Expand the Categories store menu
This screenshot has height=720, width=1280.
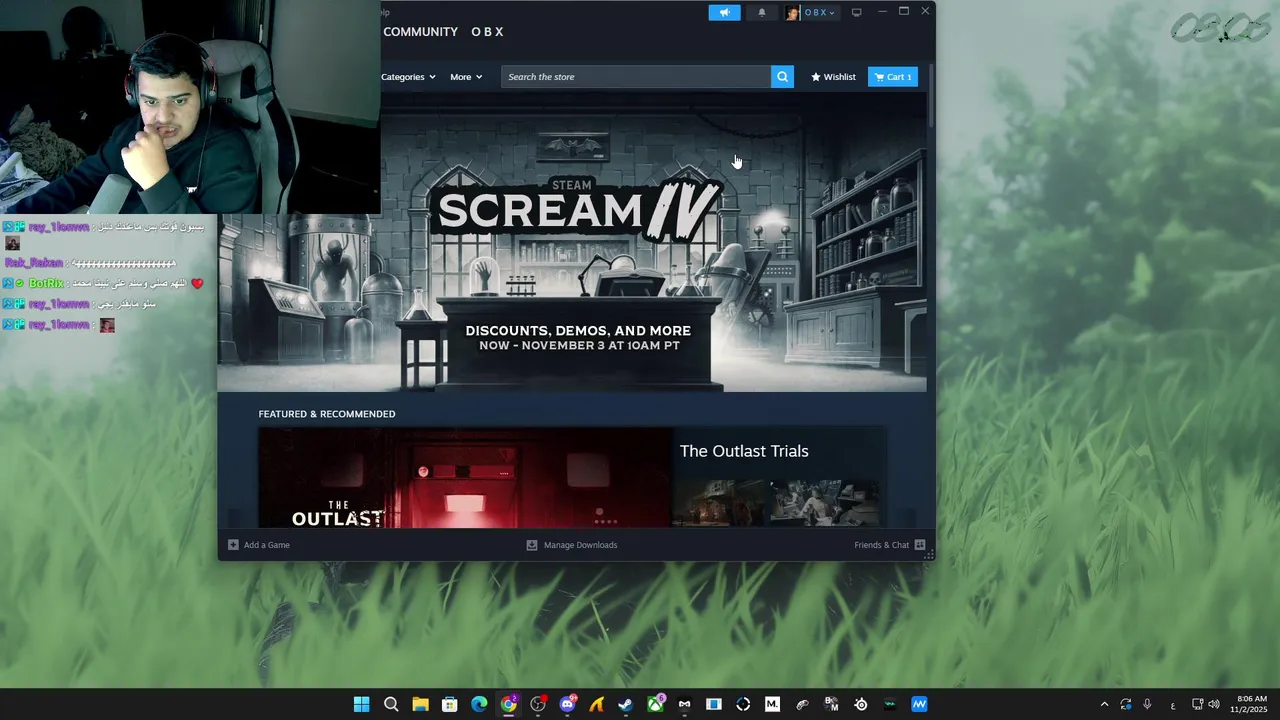pyautogui.click(x=408, y=77)
